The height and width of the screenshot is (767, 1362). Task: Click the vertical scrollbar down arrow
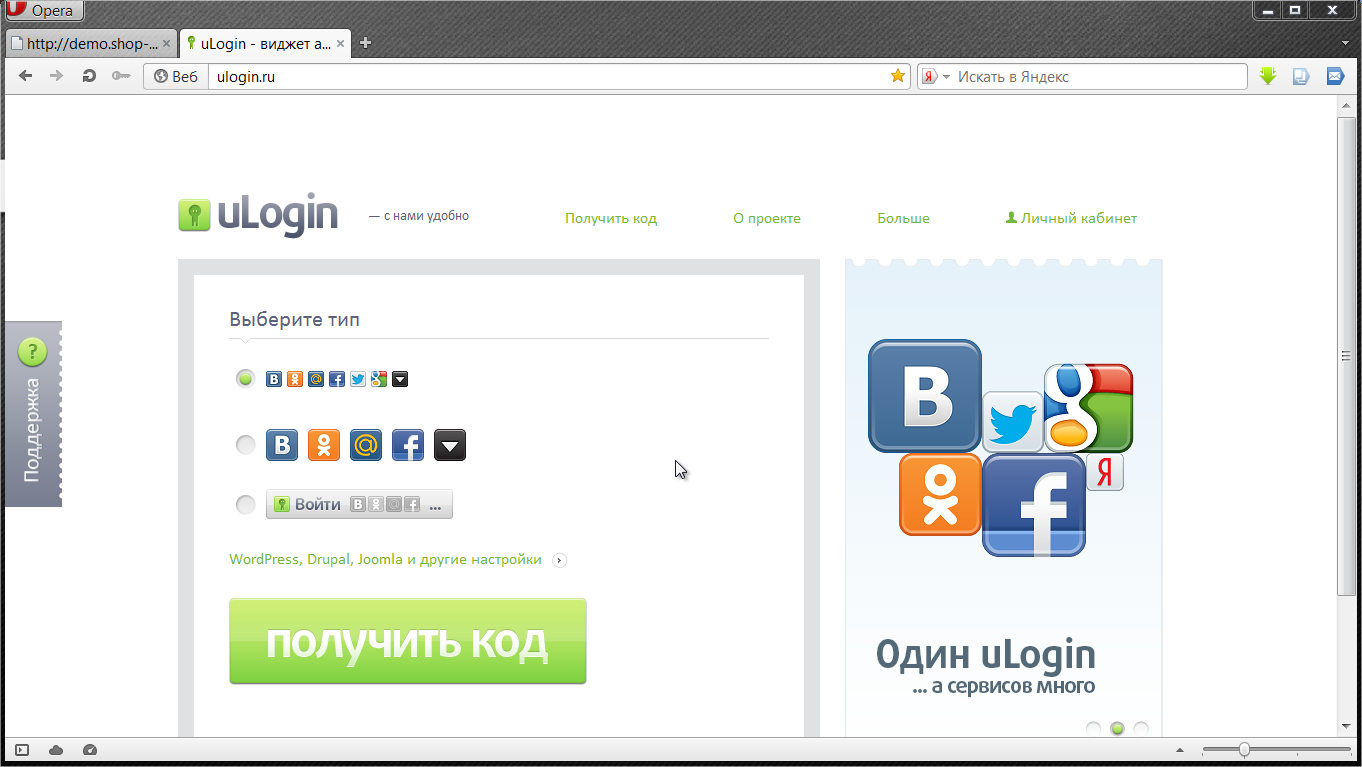tap(1346, 727)
